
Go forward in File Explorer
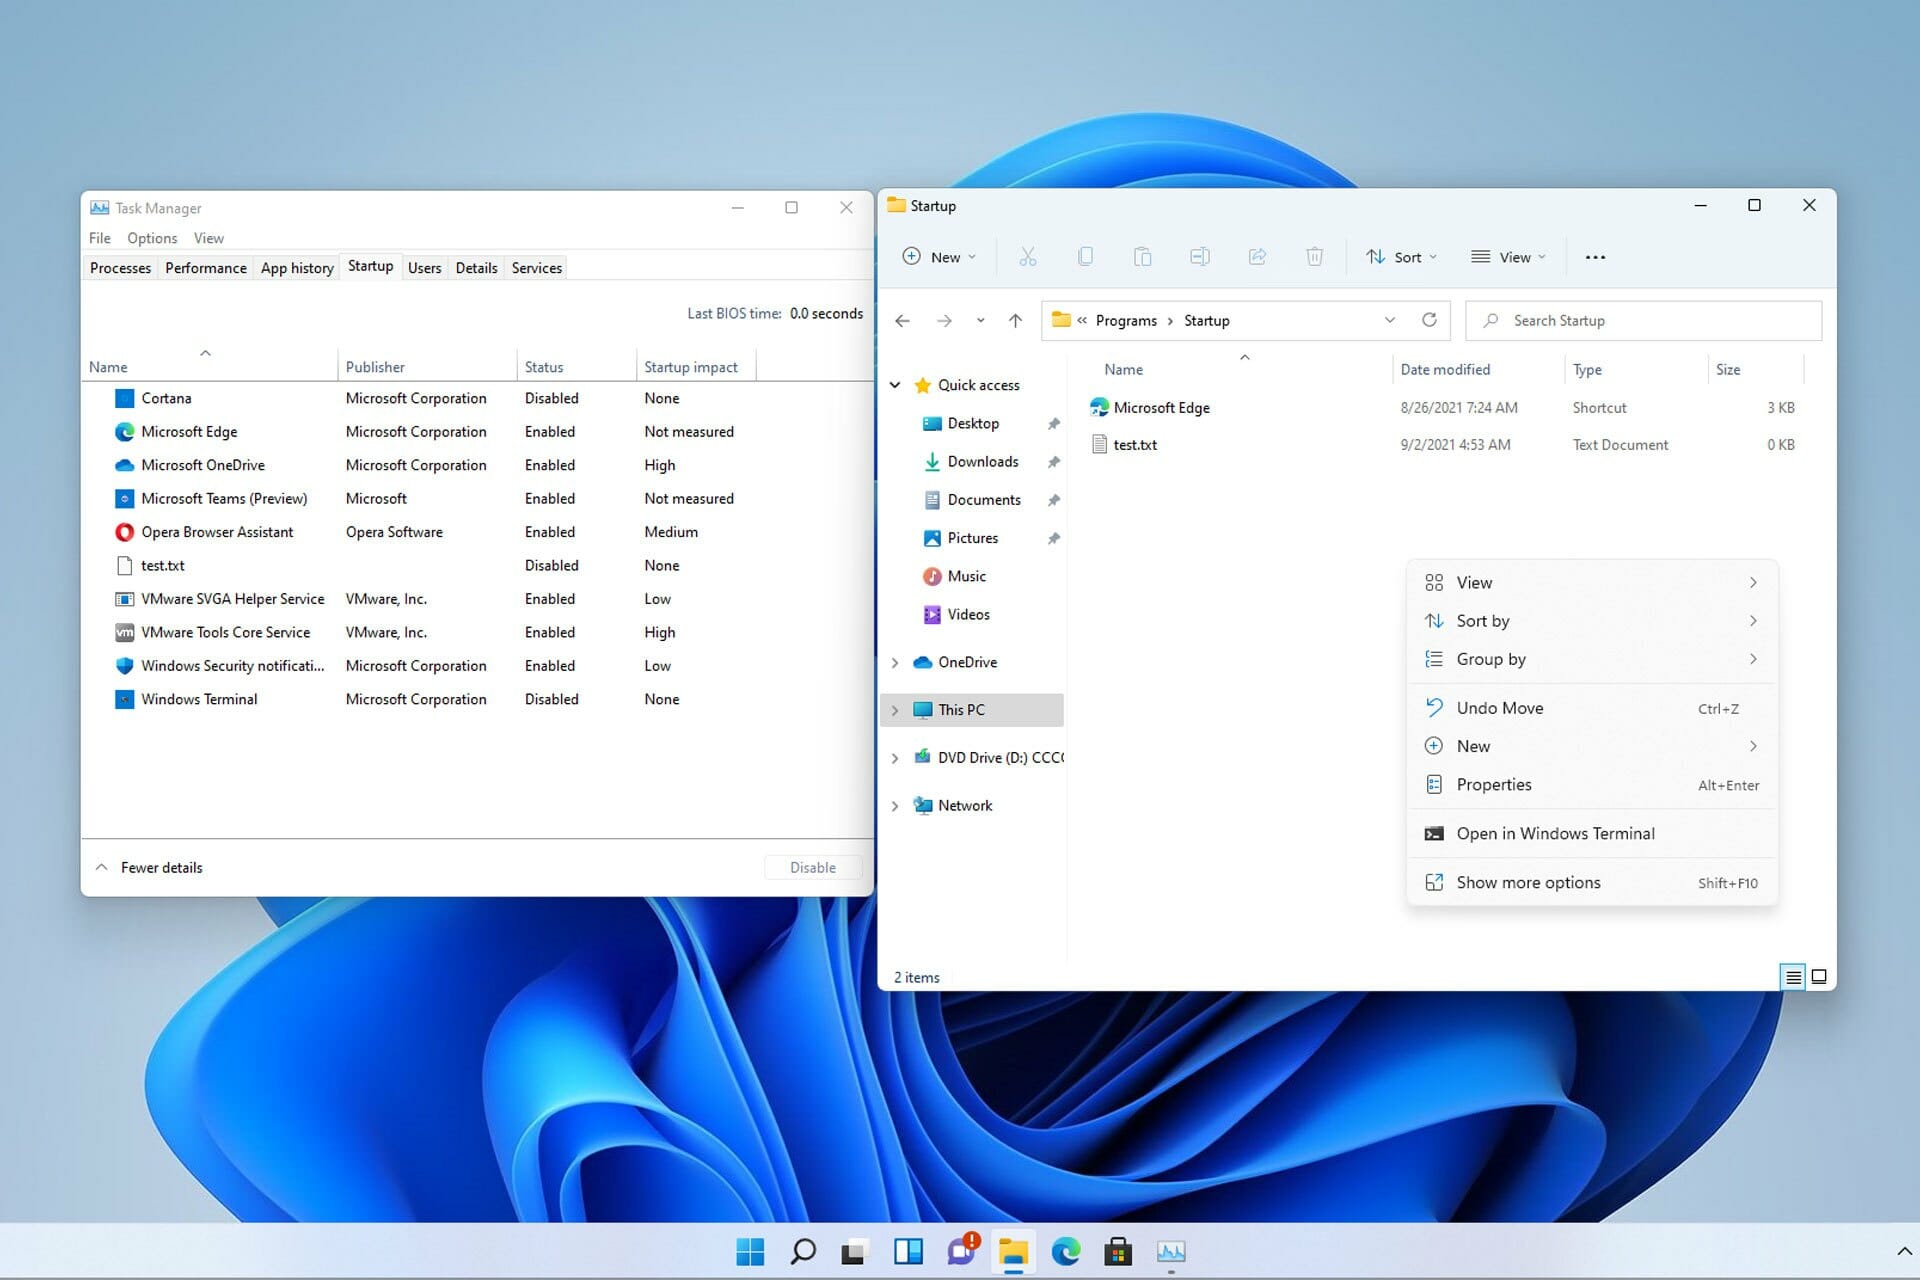[x=944, y=320]
